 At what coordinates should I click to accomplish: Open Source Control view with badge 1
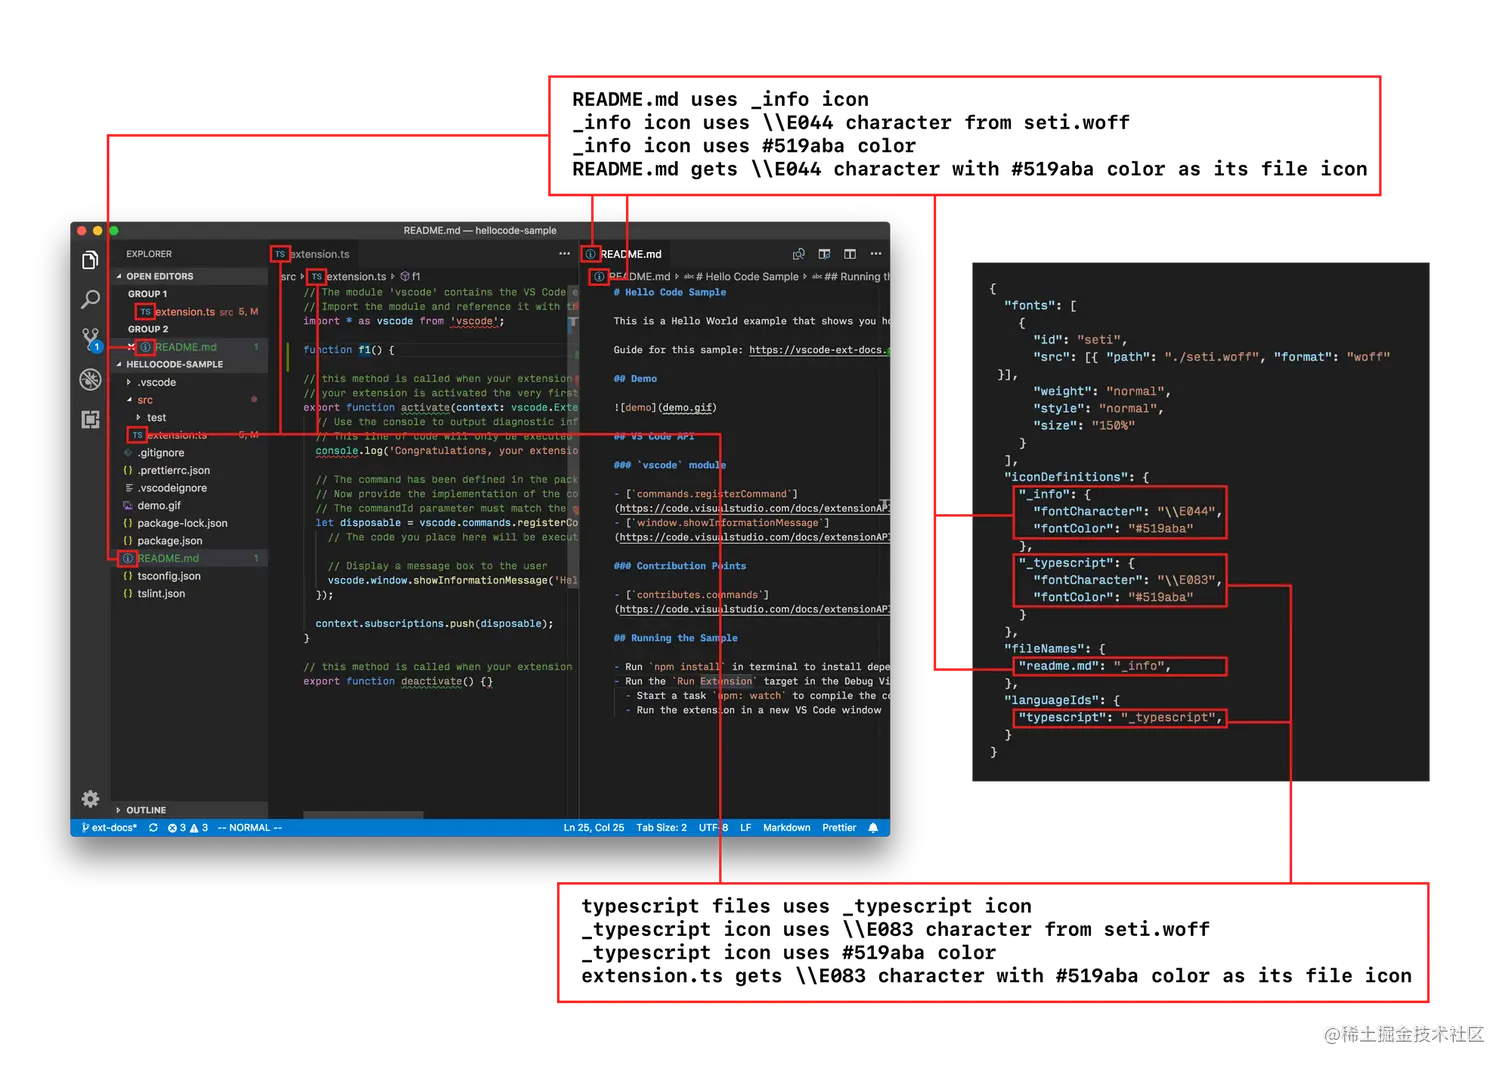[91, 340]
